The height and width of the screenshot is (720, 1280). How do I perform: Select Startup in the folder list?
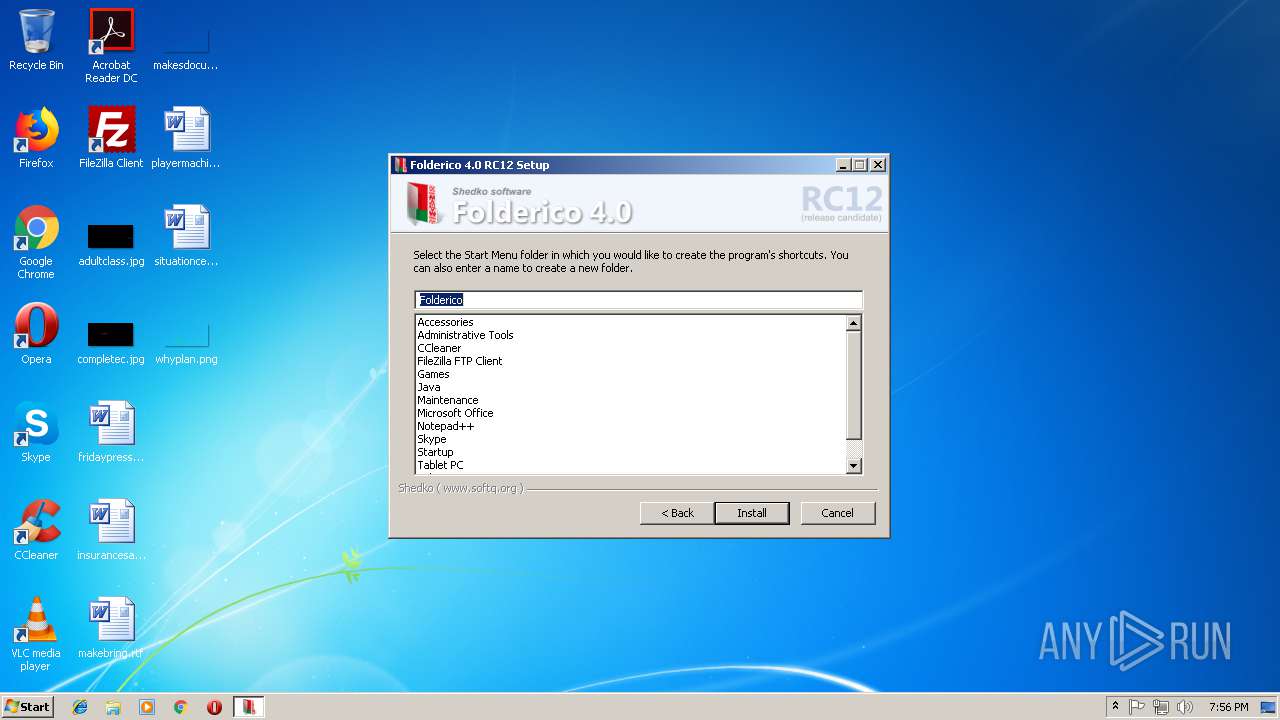[x=435, y=452]
